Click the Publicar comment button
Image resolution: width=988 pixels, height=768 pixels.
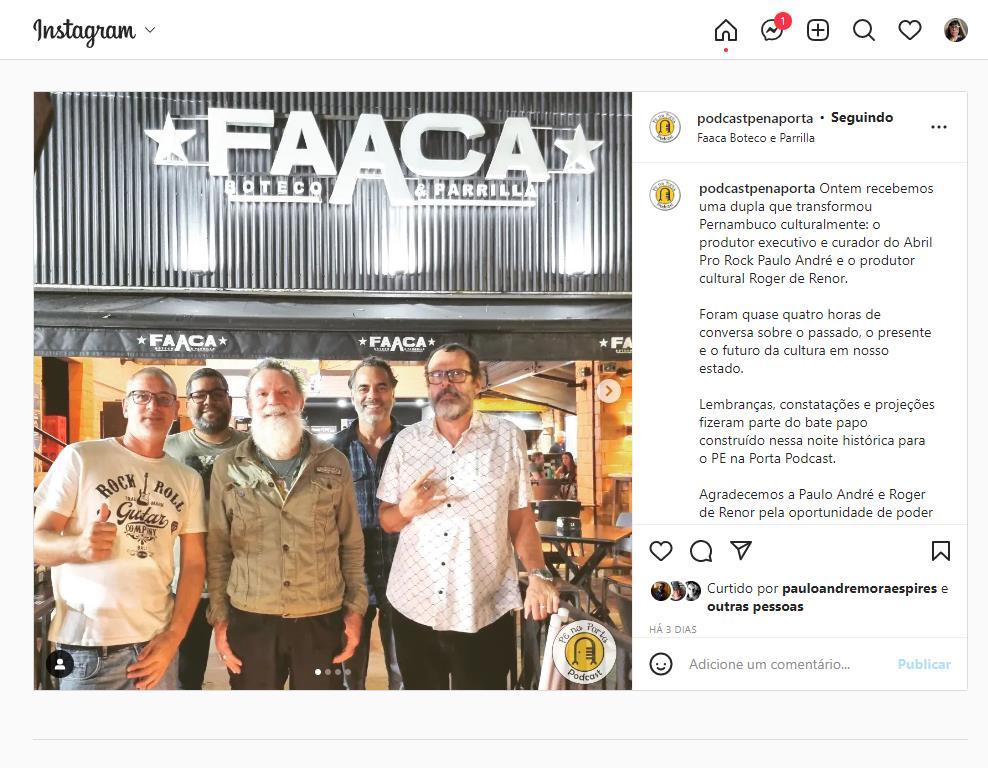point(924,664)
